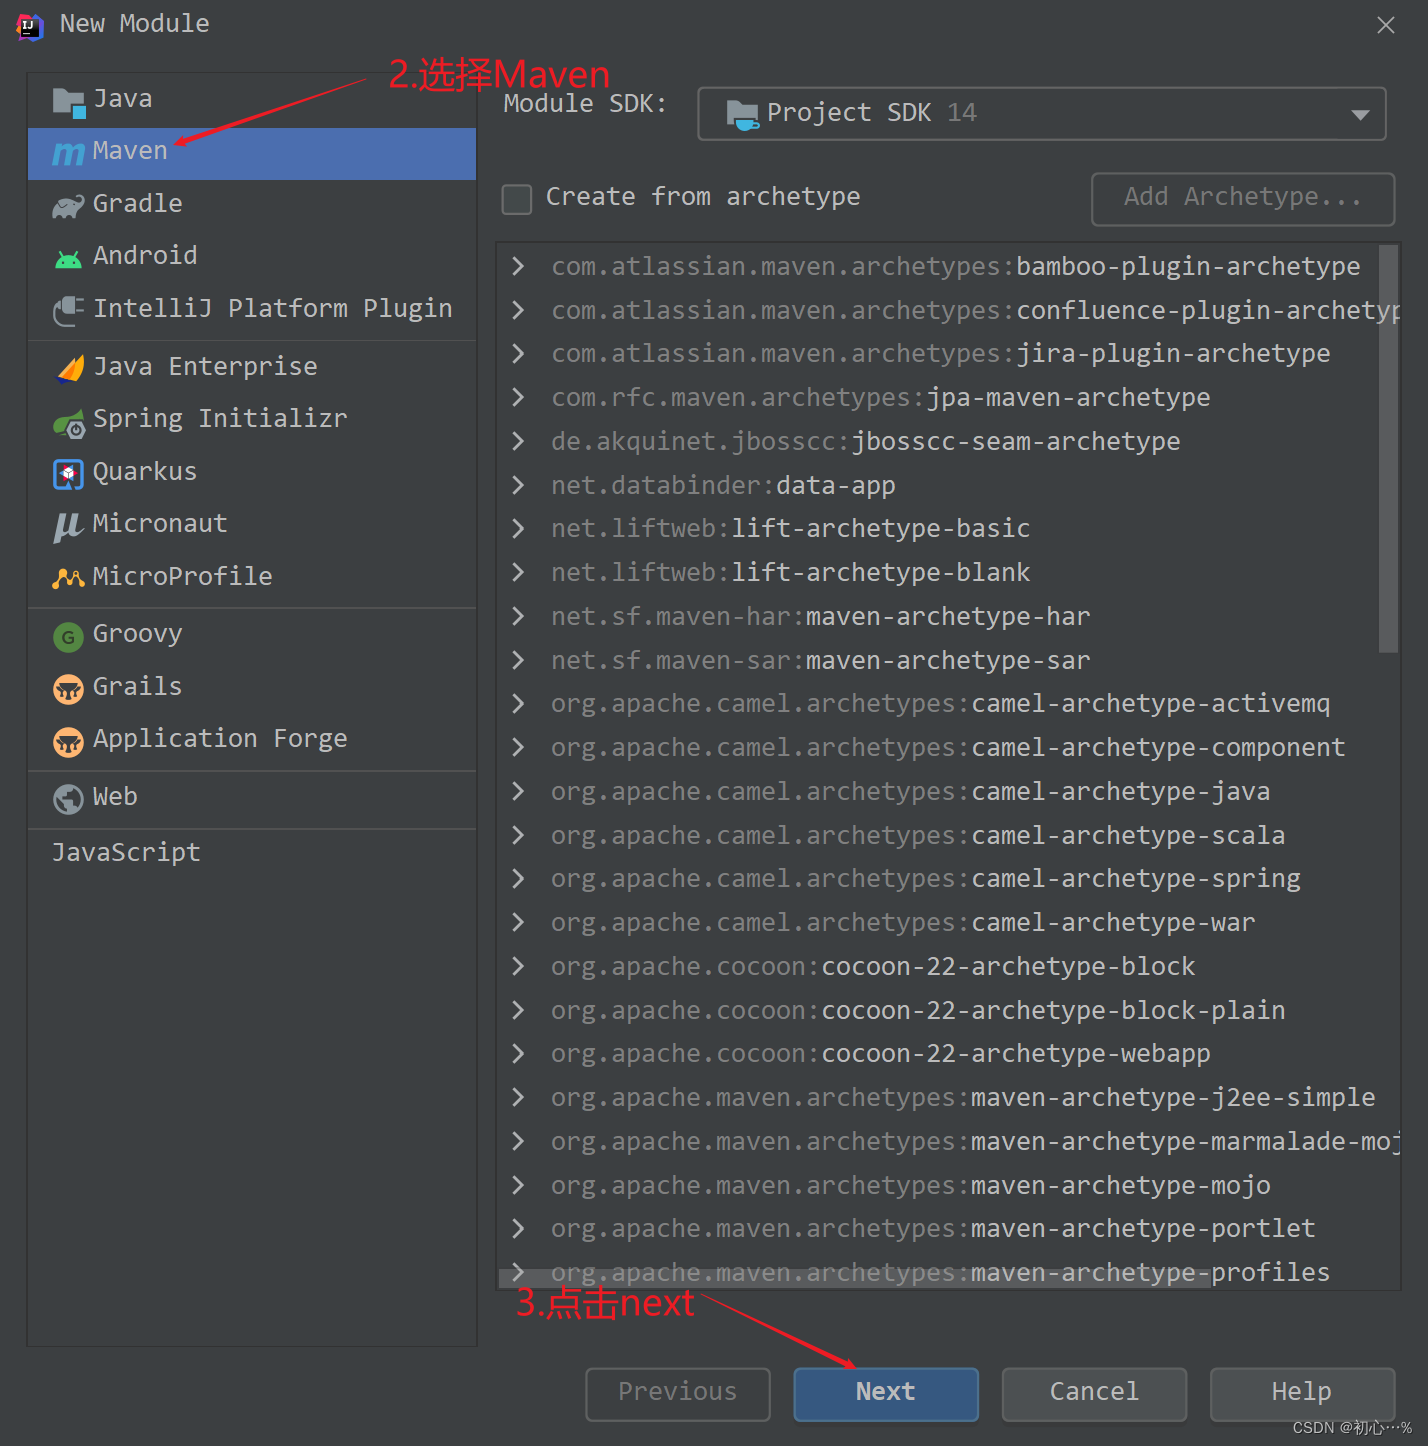This screenshot has width=1428, height=1446.
Task: Click the Micronaut mu icon
Action: pos(68,526)
